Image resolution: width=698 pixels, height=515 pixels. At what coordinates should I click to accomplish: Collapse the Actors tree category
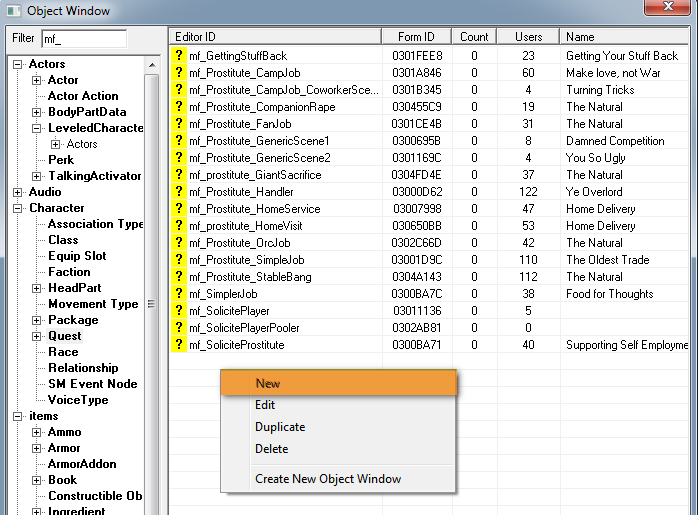click(x=18, y=64)
